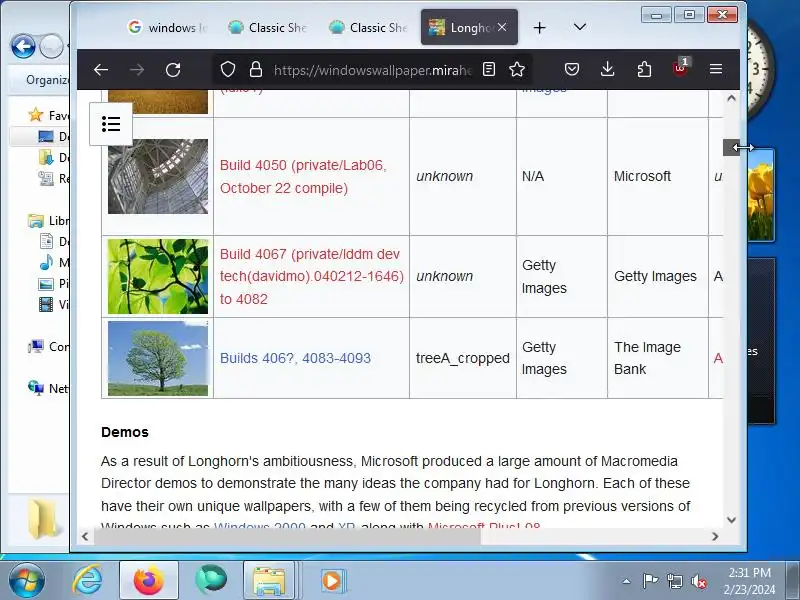The height and width of the screenshot is (600, 800).
Task: Click horizontal scrollbar right arrow
Action: point(715,536)
